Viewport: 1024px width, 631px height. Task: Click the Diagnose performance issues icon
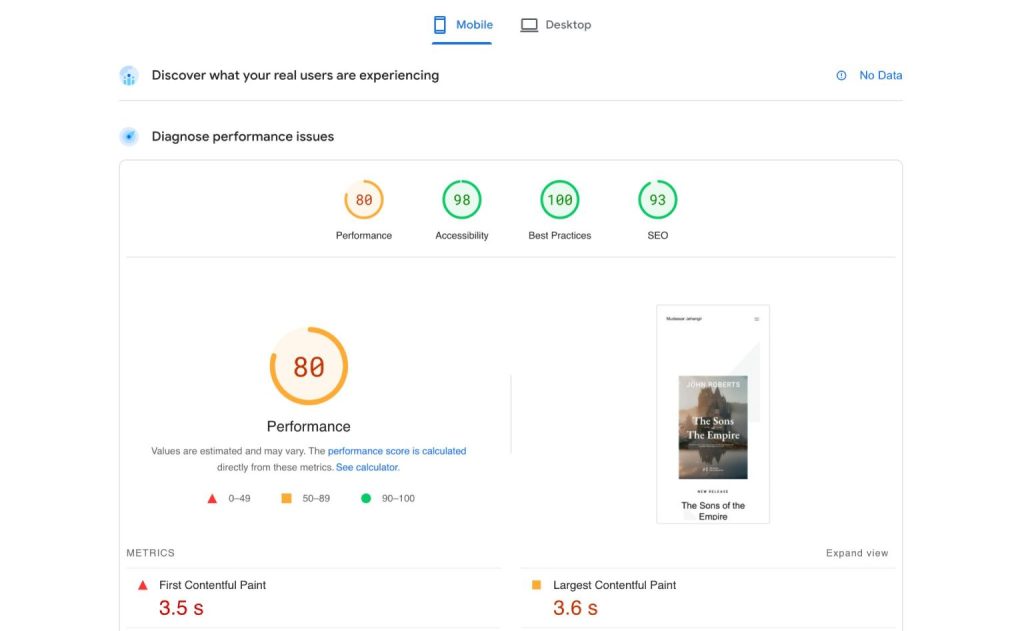click(129, 137)
